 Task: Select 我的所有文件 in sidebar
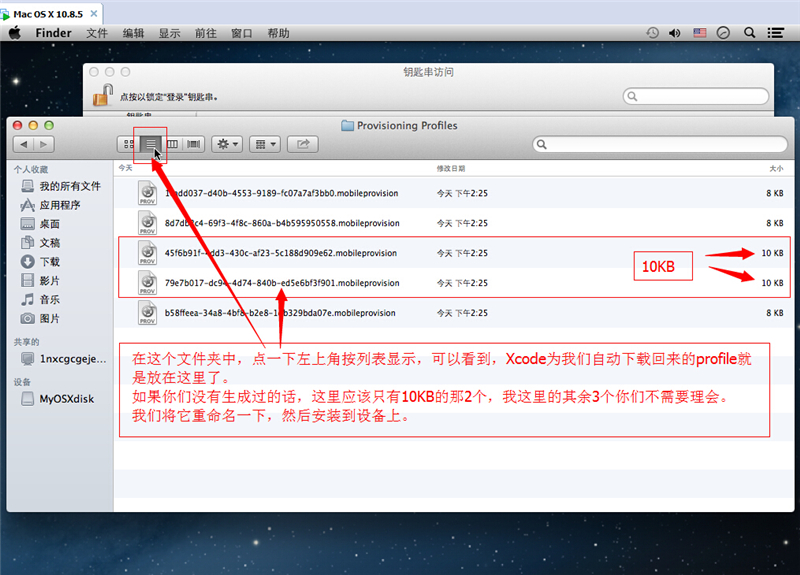click(x=61, y=186)
